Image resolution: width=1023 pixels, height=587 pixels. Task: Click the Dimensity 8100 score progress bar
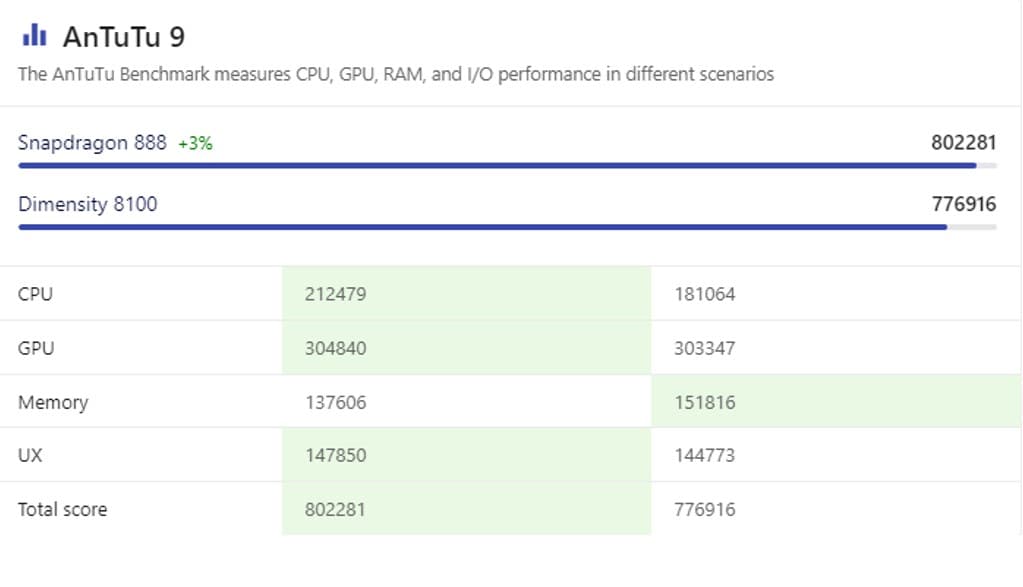coord(508,227)
